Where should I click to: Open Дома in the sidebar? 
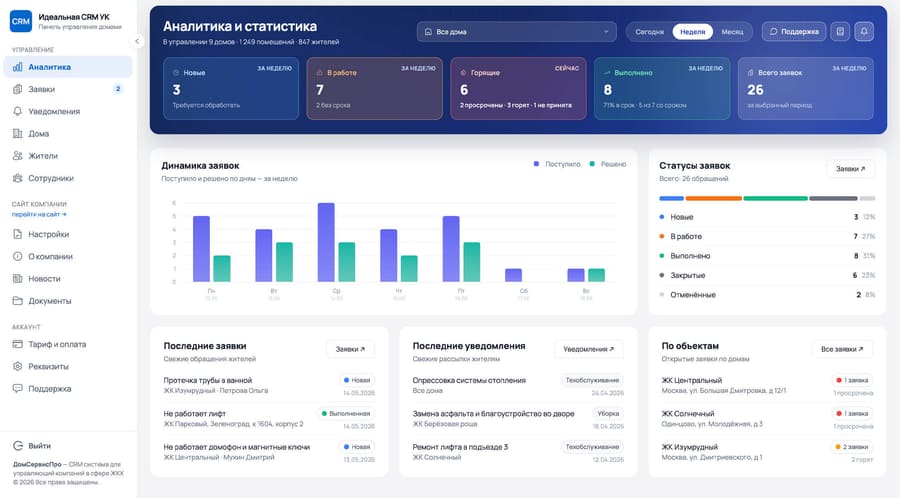[x=68, y=134]
